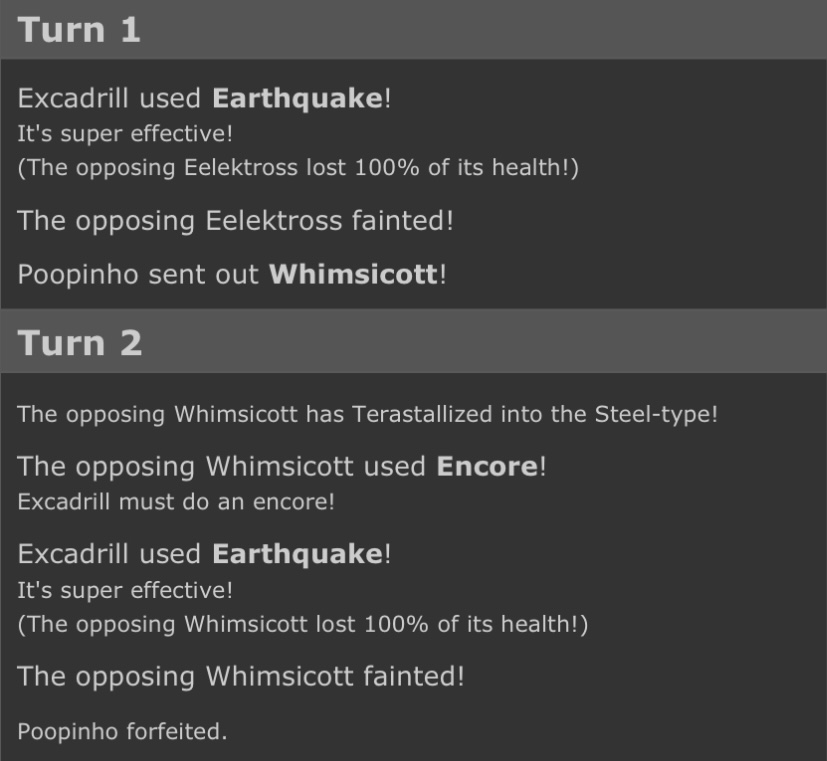Select bold Earthquake in Turn 2
Viewport: 827px width, 761px height.
pyautogui.click(x=297, y=554)
